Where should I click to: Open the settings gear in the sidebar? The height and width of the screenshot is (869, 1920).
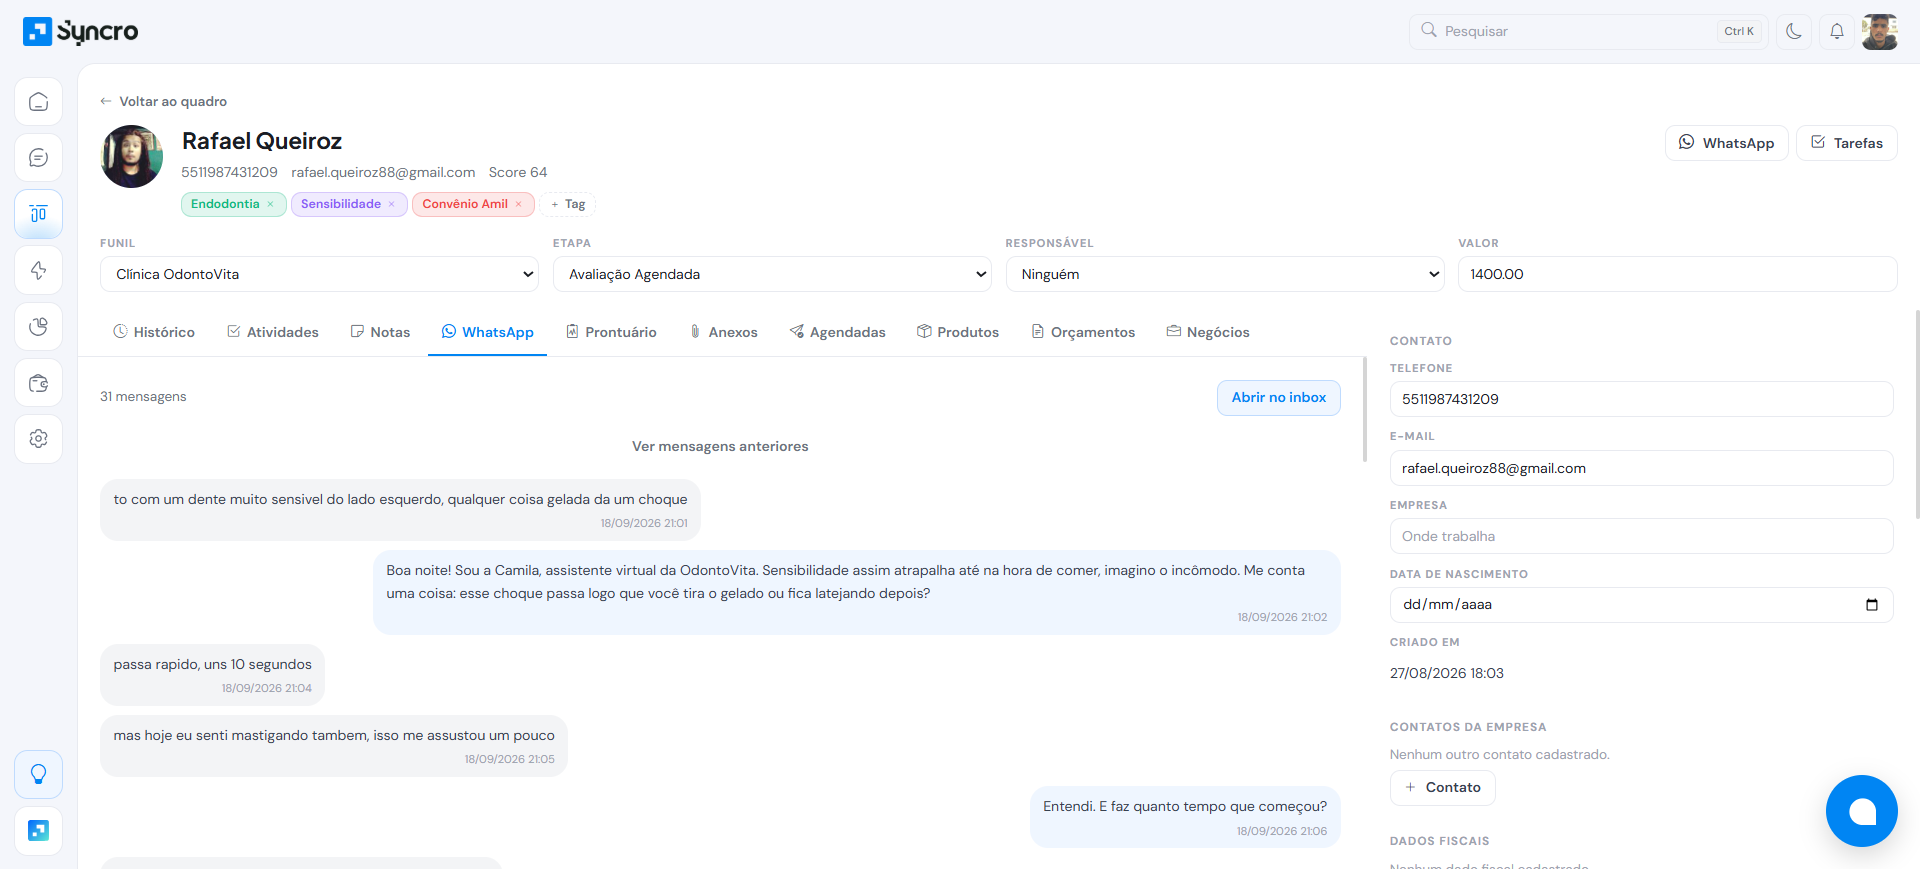[x=39, y=439]
